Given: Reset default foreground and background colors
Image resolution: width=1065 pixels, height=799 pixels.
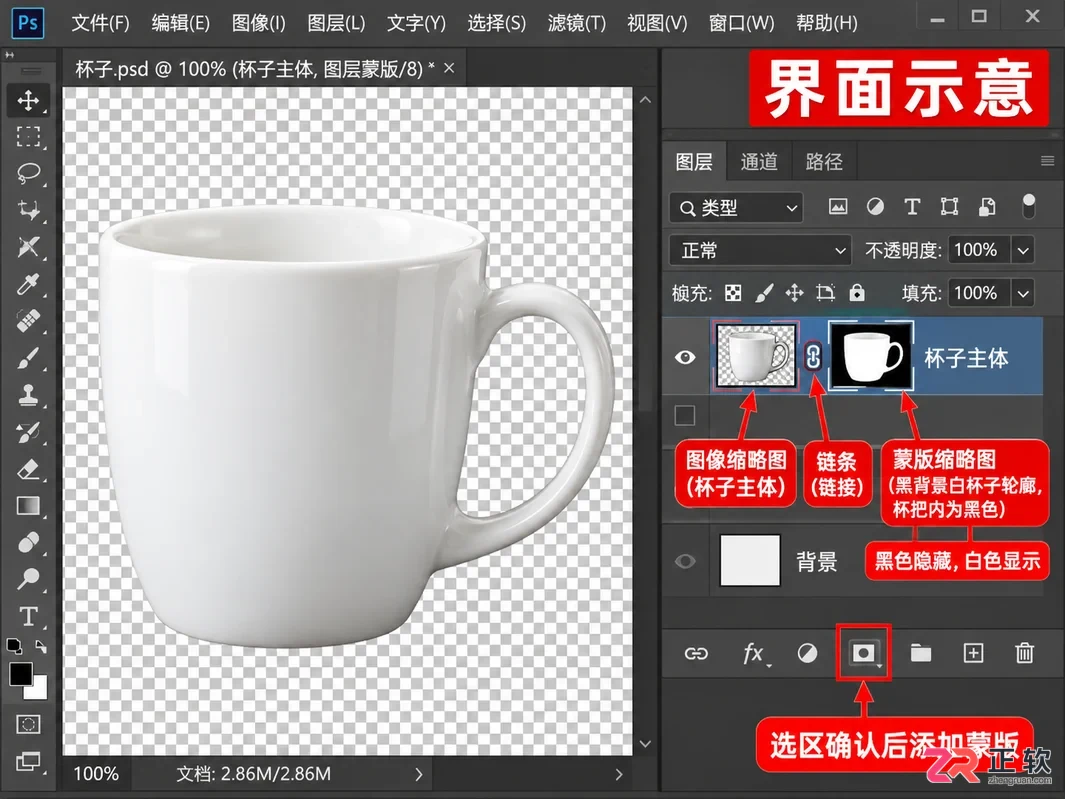Looking at the screenshot, I should [x=14, y=645].
